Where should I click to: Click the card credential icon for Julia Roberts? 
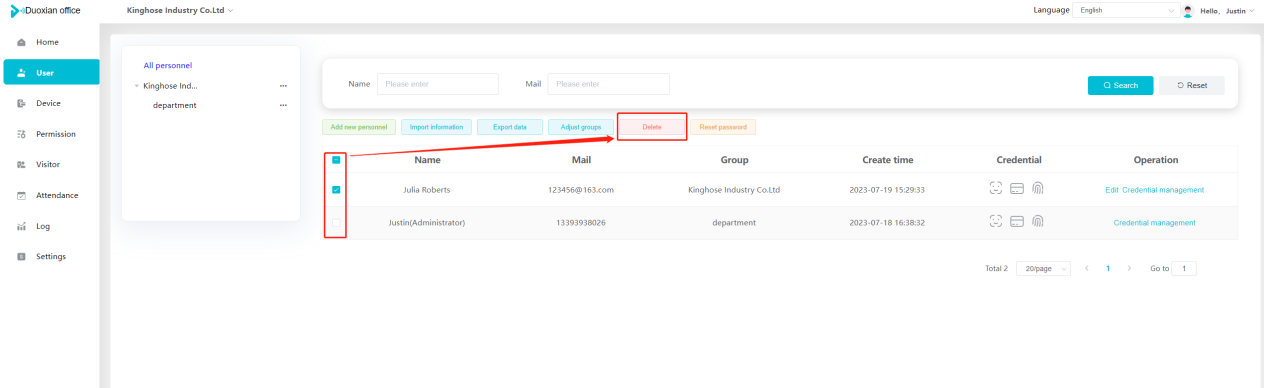pyautogui.click(x=1017, y=189)
